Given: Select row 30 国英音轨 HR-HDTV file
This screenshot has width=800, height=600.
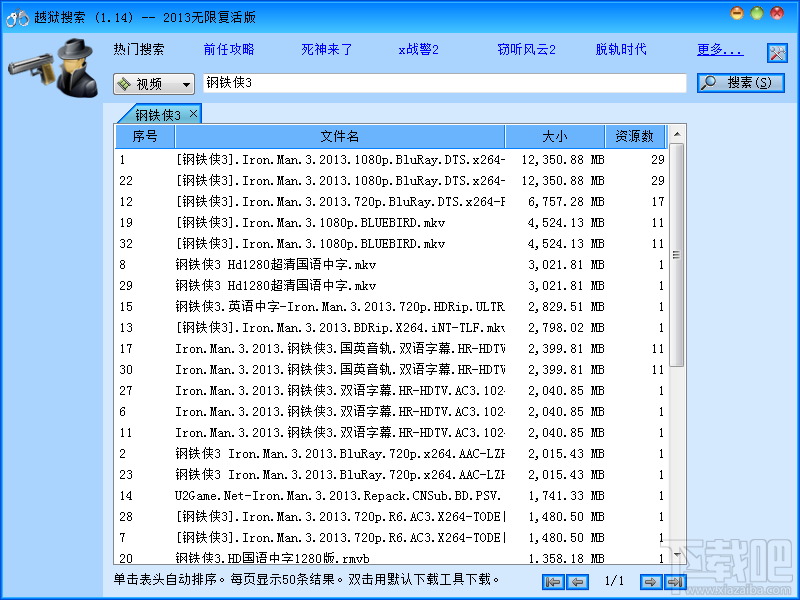Looking at the screenshot, I should pos(392,369).
